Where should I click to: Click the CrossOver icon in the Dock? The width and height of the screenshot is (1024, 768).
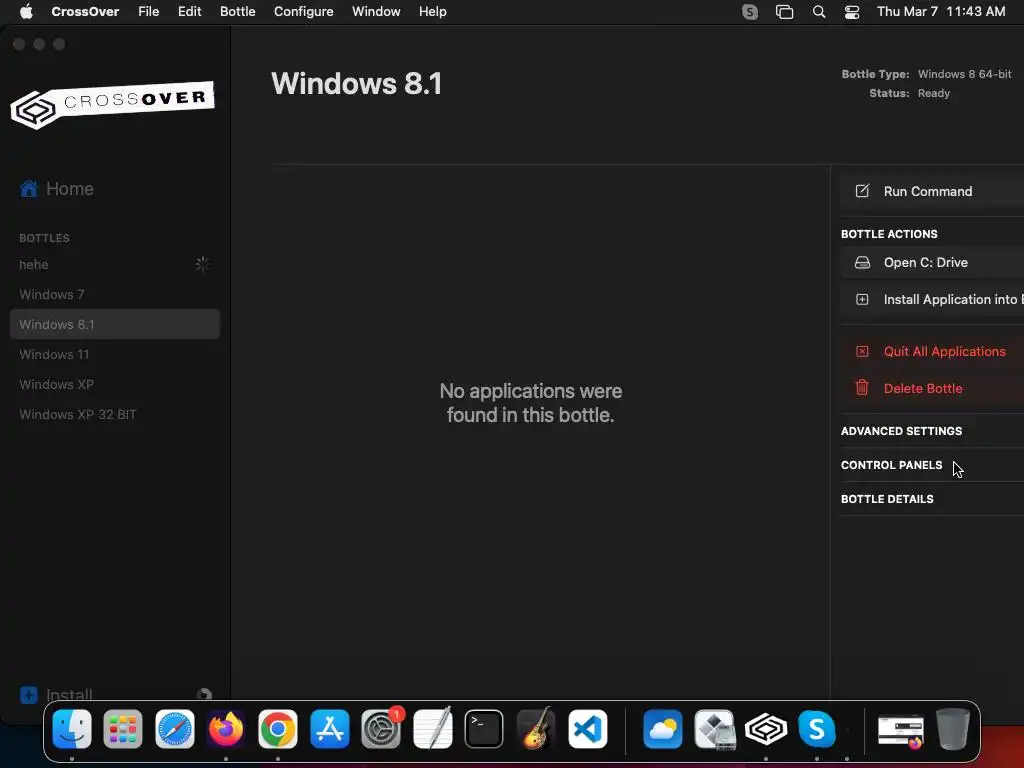point(766,729)
